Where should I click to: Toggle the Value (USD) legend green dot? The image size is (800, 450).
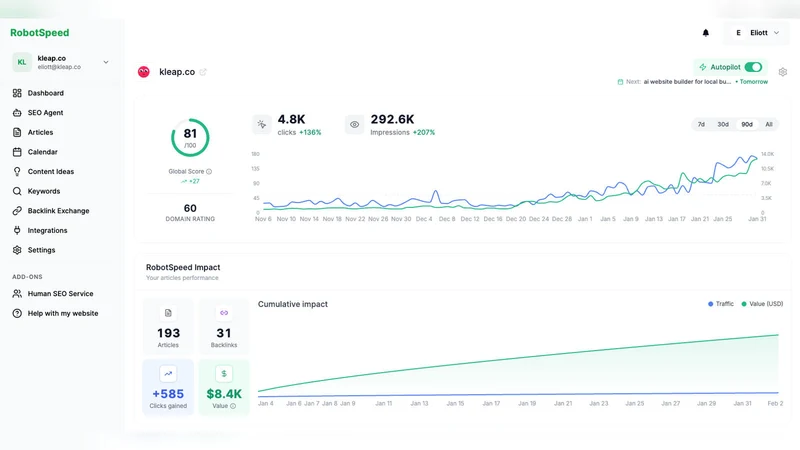[744, 304]
